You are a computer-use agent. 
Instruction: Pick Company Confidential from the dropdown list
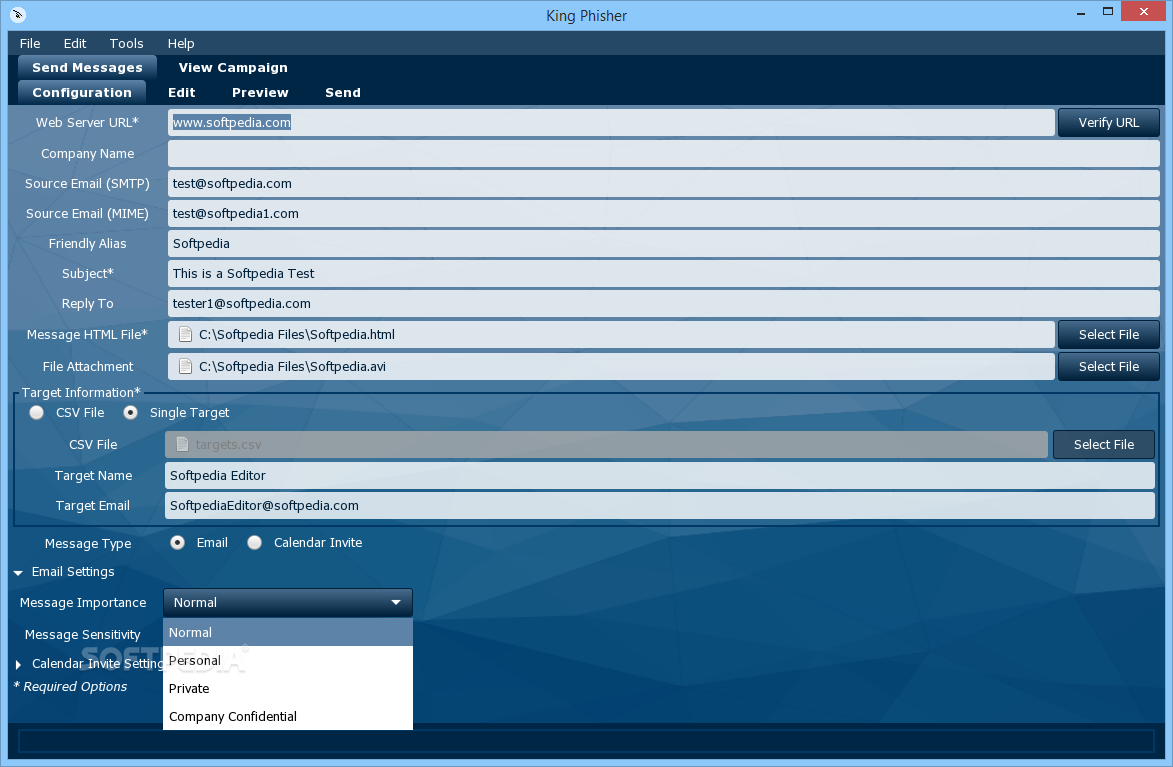(x=288, y=716)
